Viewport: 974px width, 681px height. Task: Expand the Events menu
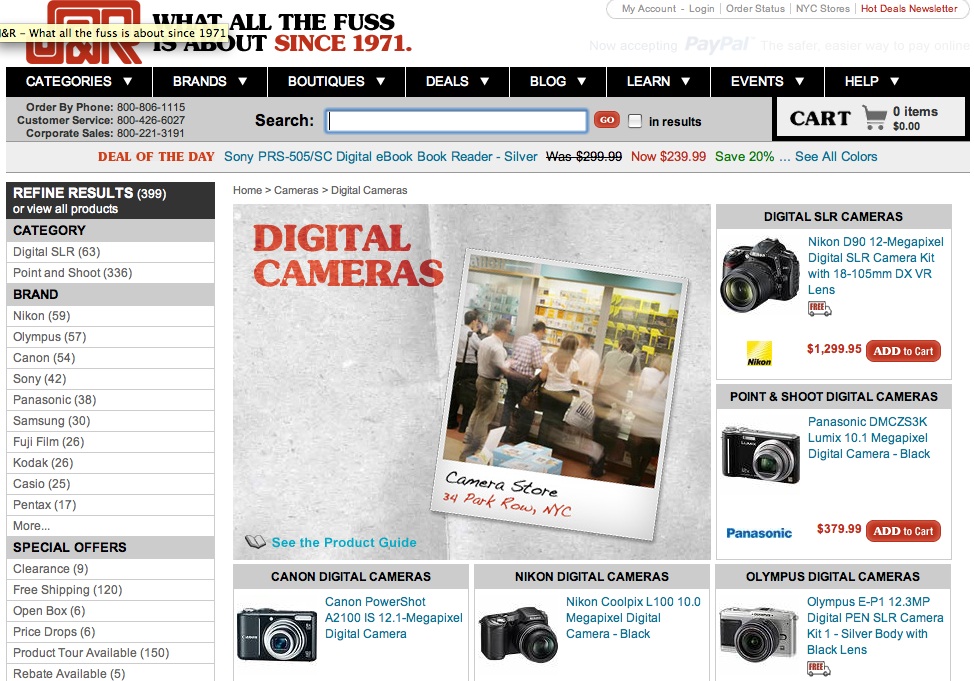coord(767,81)
